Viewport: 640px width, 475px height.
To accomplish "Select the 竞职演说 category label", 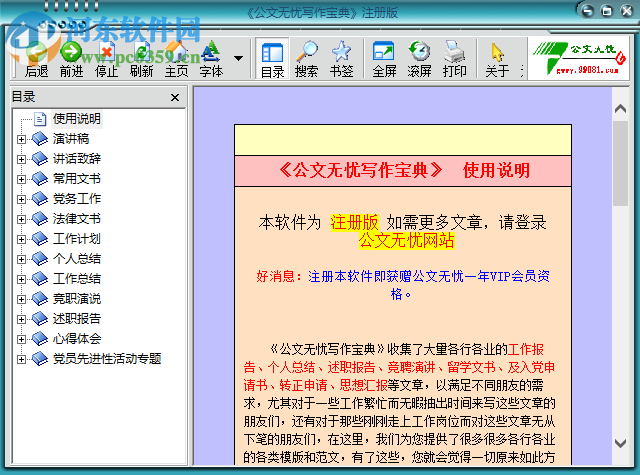I will [77, 299].
